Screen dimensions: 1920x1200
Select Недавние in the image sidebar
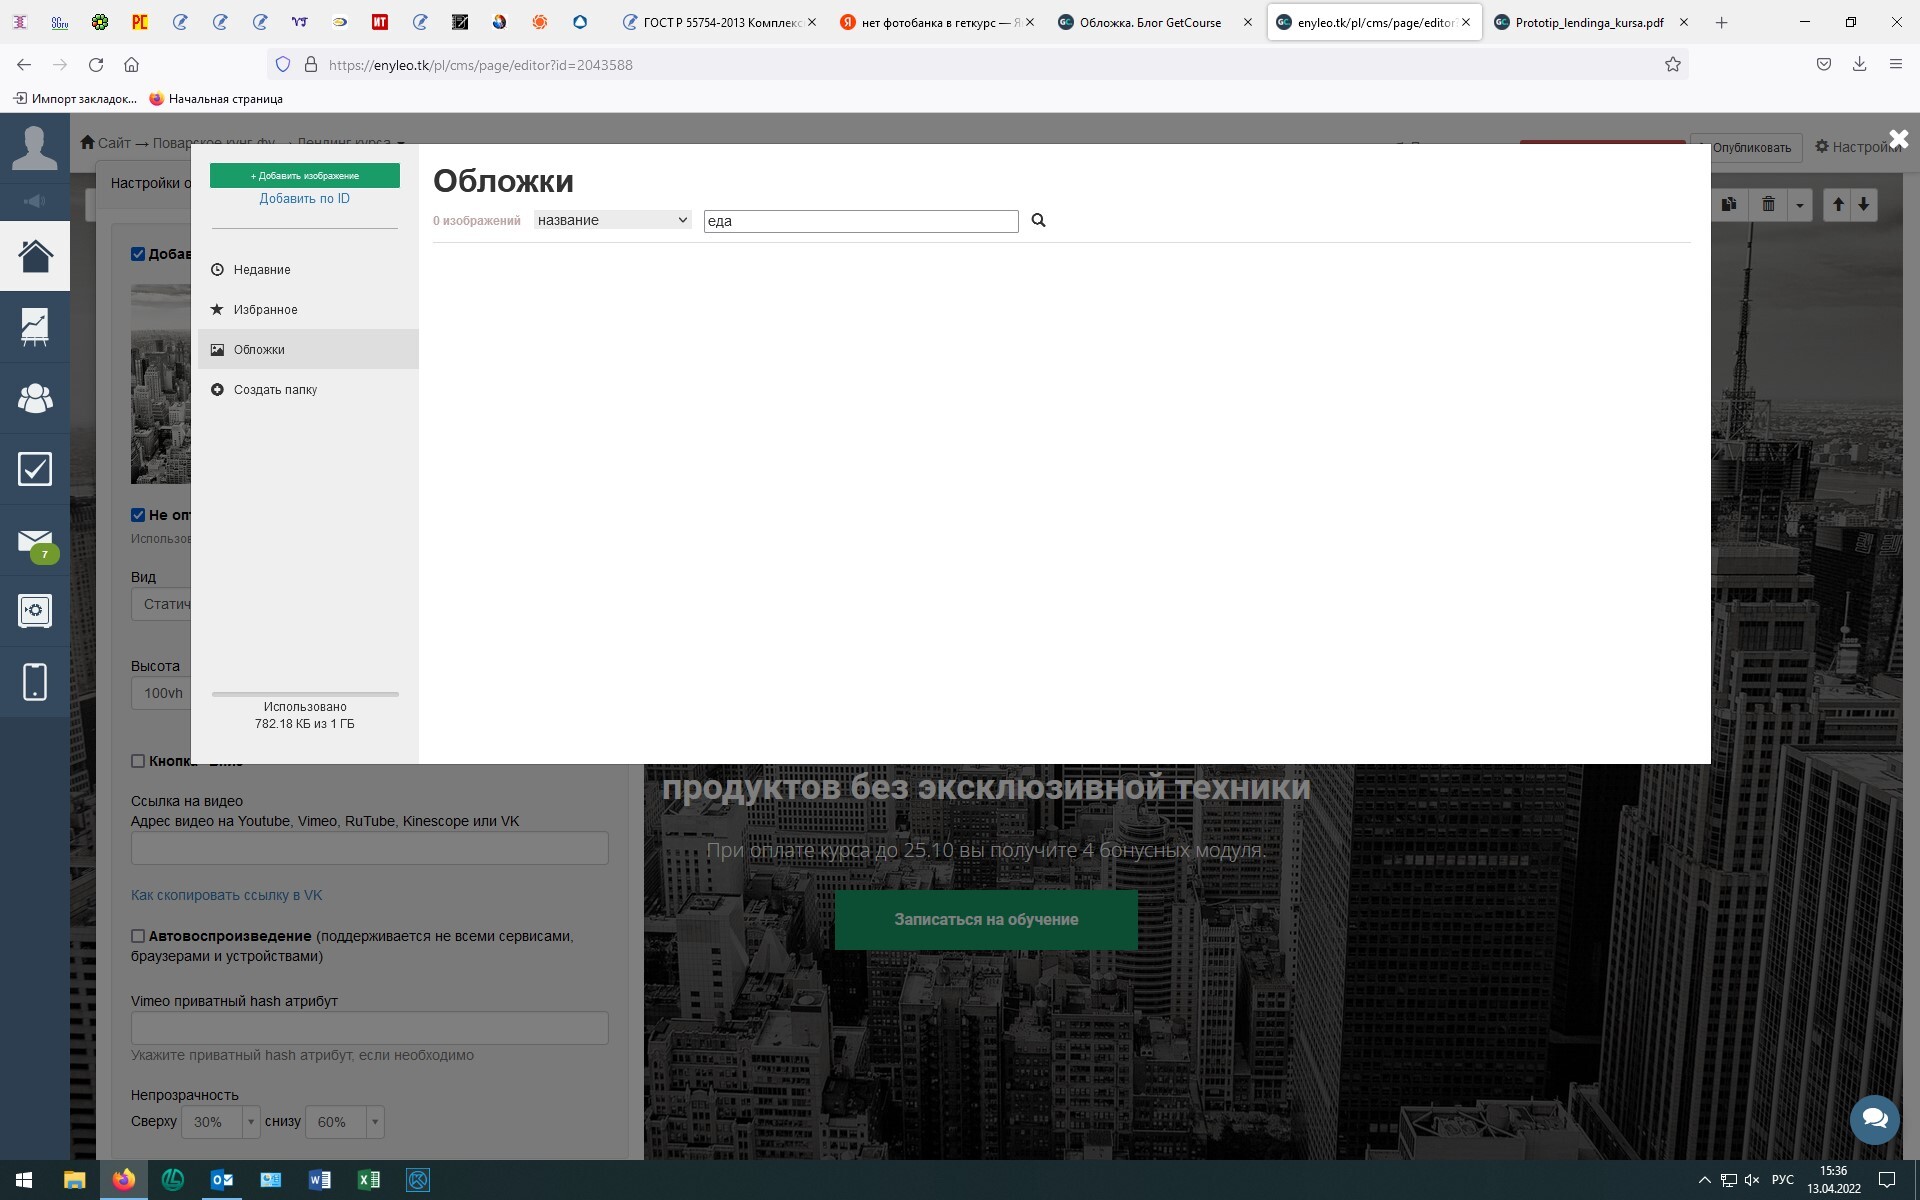[x=262, y=270]
